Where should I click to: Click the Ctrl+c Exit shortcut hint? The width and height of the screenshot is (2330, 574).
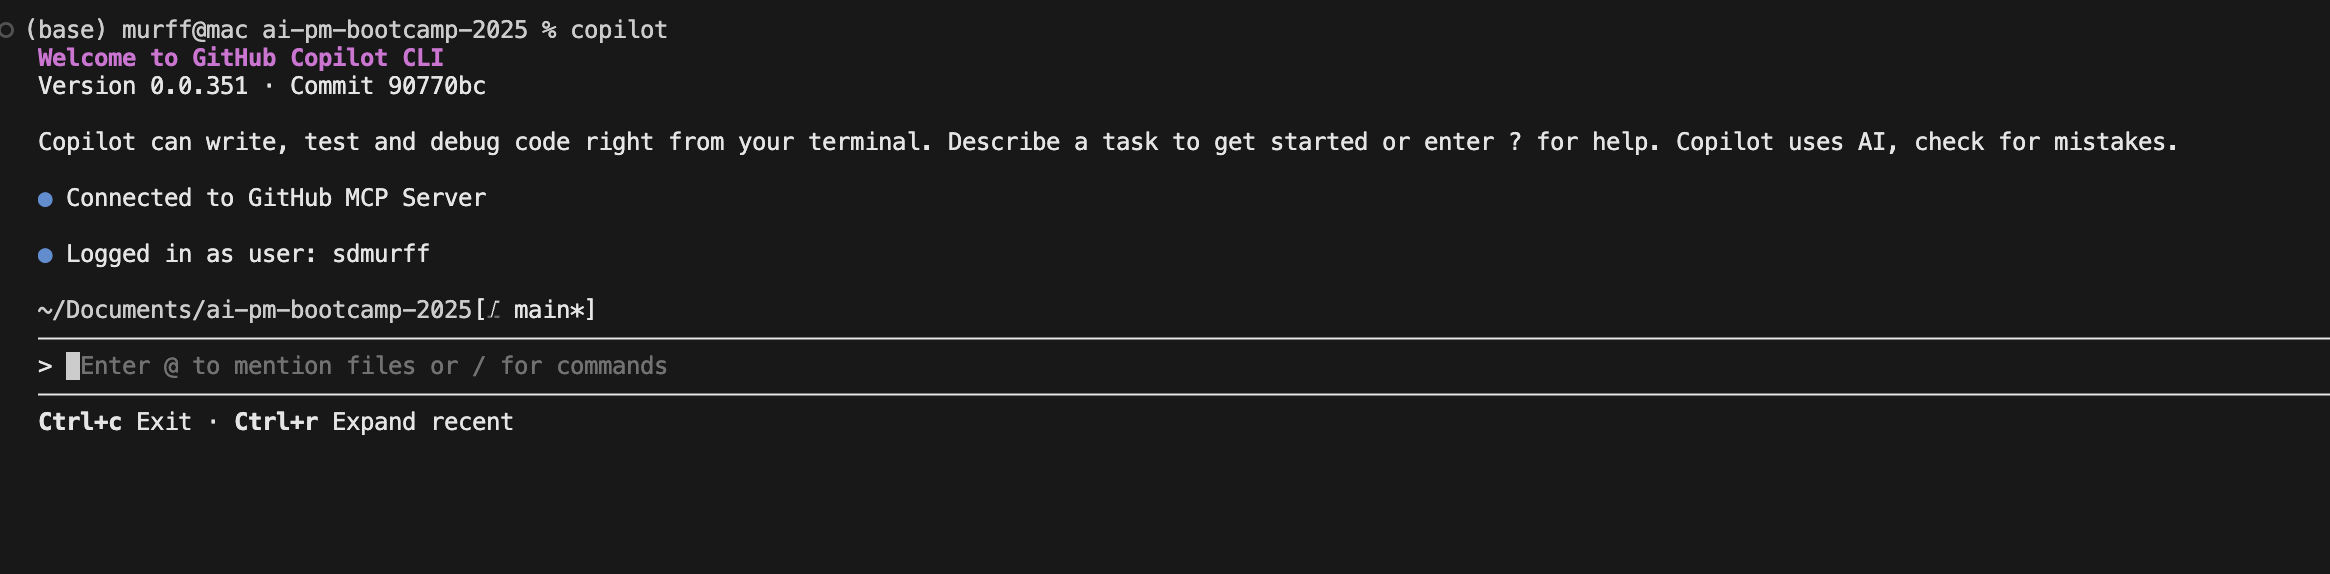tap(114, 422)
